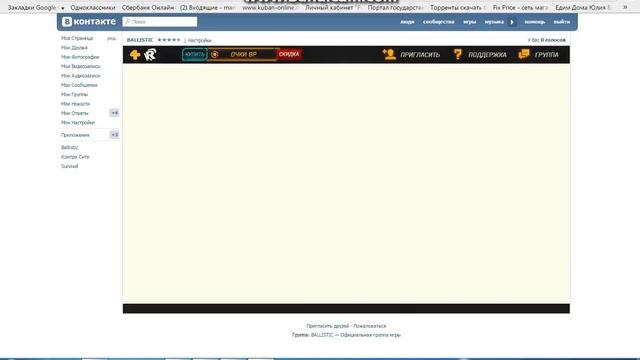Viewport: 640px width, 360px height.
Task: Open the Fix Price bookmark
Action: coord(521,8)
